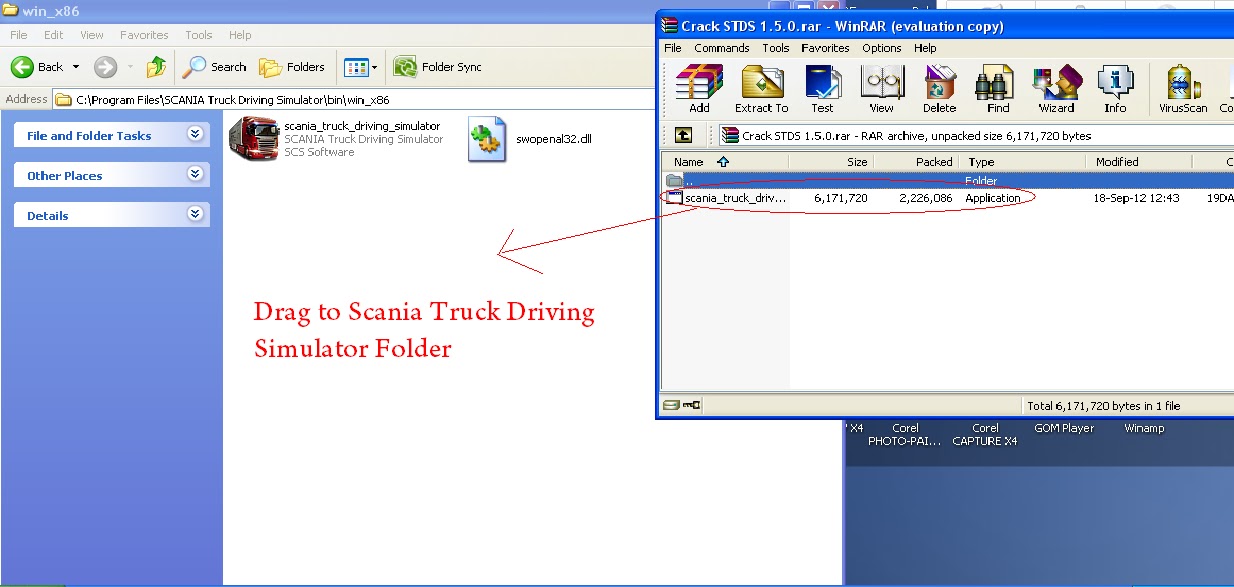Click the Test archive icon in WinRAR
Viewport: 1234px width, 587px height.
point(822,89)
